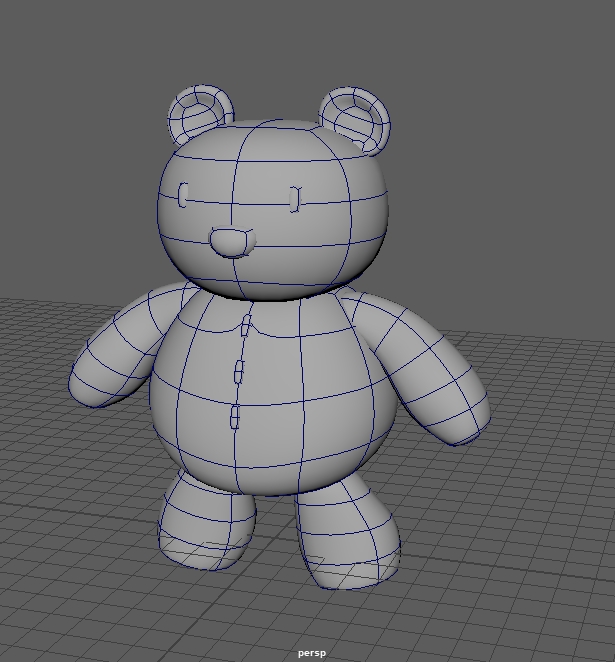The image size is (615, 662).
Task: Select the bottom button on the belly
Action: [x=235, y=416]
